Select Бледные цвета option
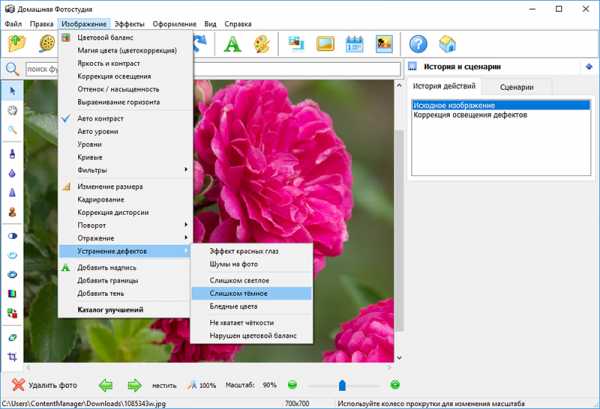This screenshot has height=409, width=600. [x=252, y=306]
